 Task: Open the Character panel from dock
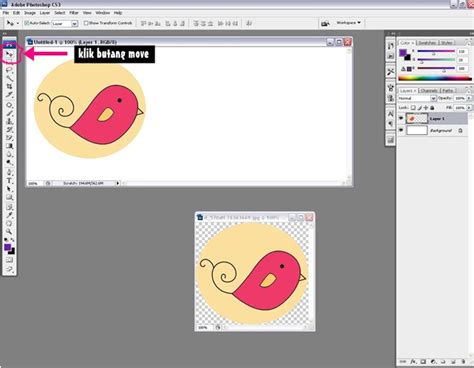click(390, 114)
